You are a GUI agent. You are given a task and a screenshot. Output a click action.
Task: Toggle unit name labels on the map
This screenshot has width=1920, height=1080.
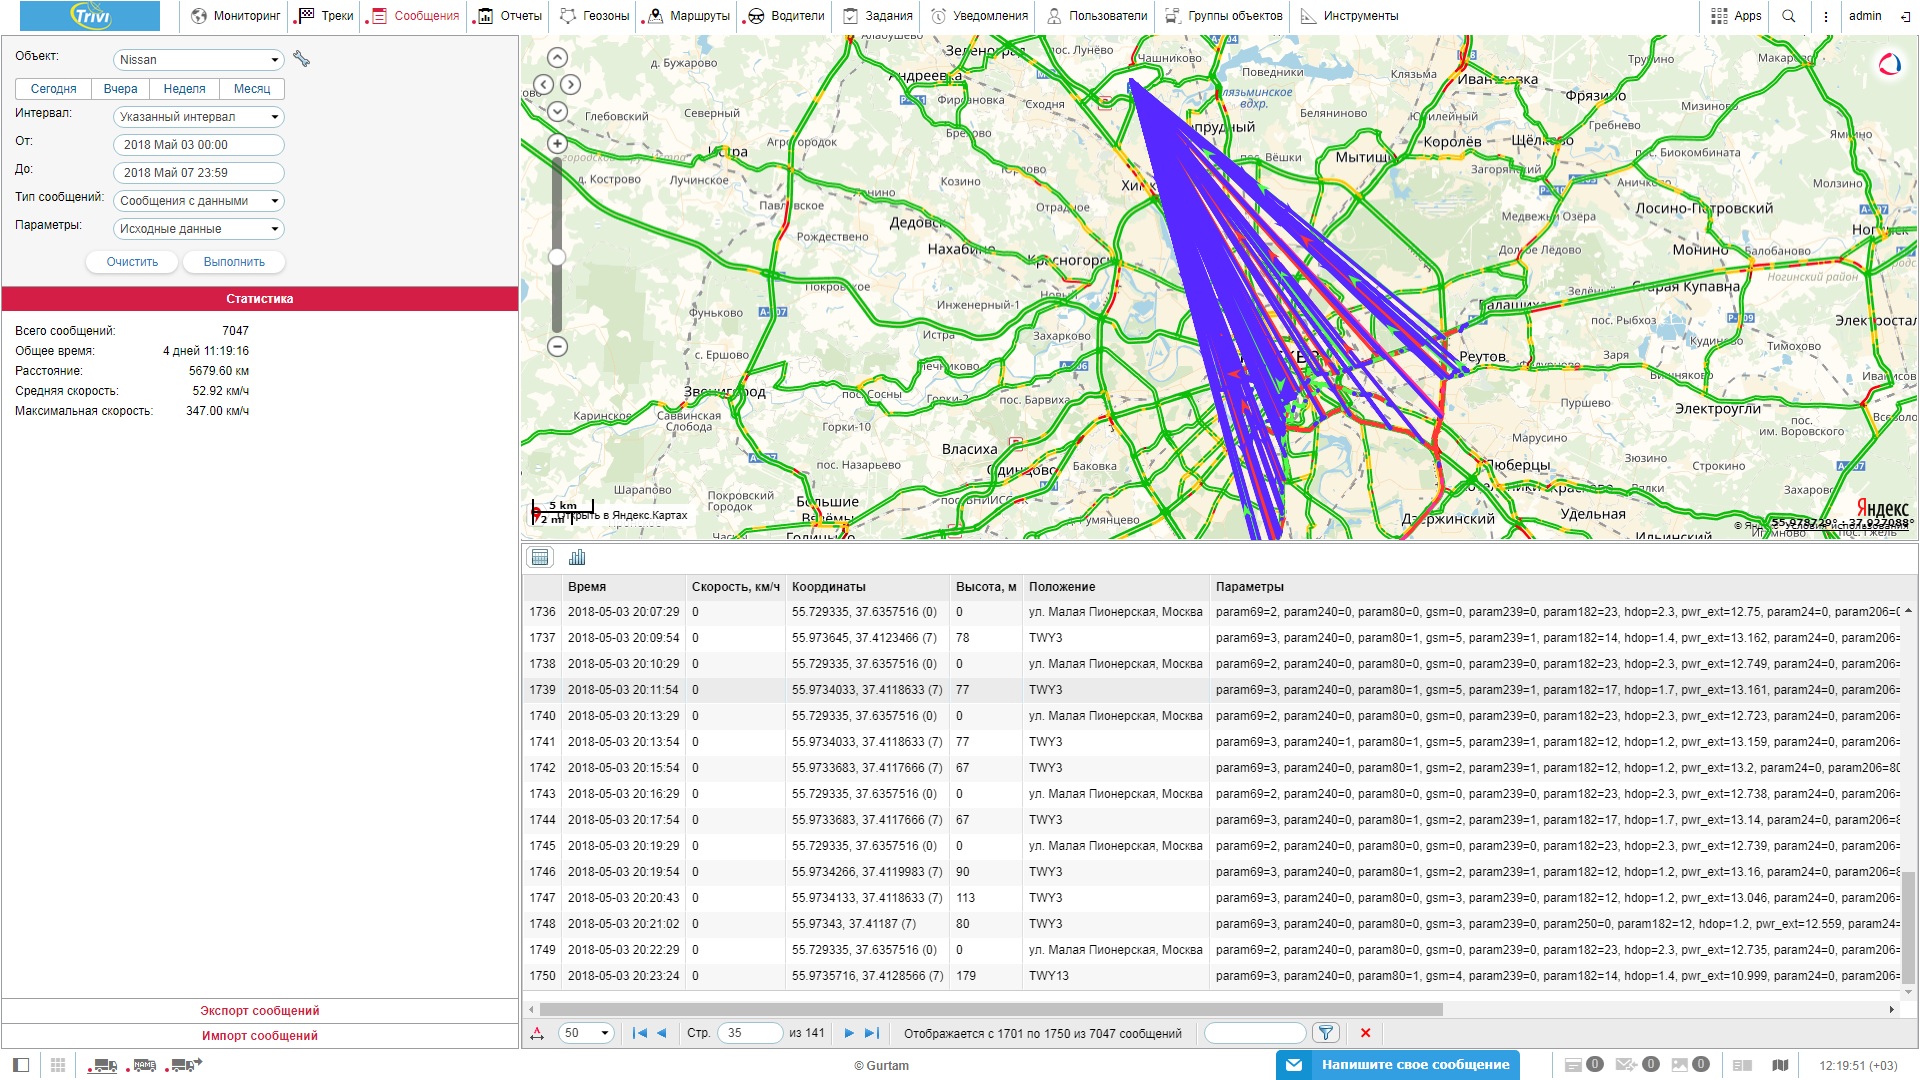(145, 1065)
